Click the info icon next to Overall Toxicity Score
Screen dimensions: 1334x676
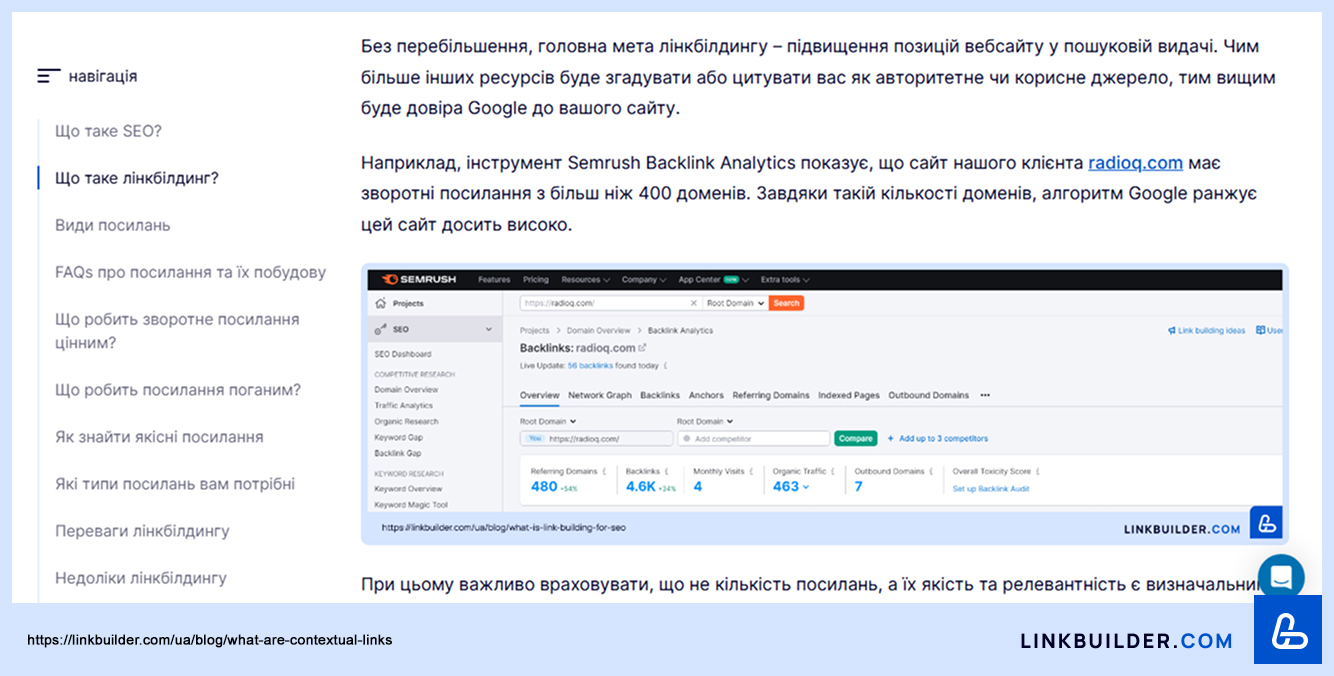pos(1038,471)
